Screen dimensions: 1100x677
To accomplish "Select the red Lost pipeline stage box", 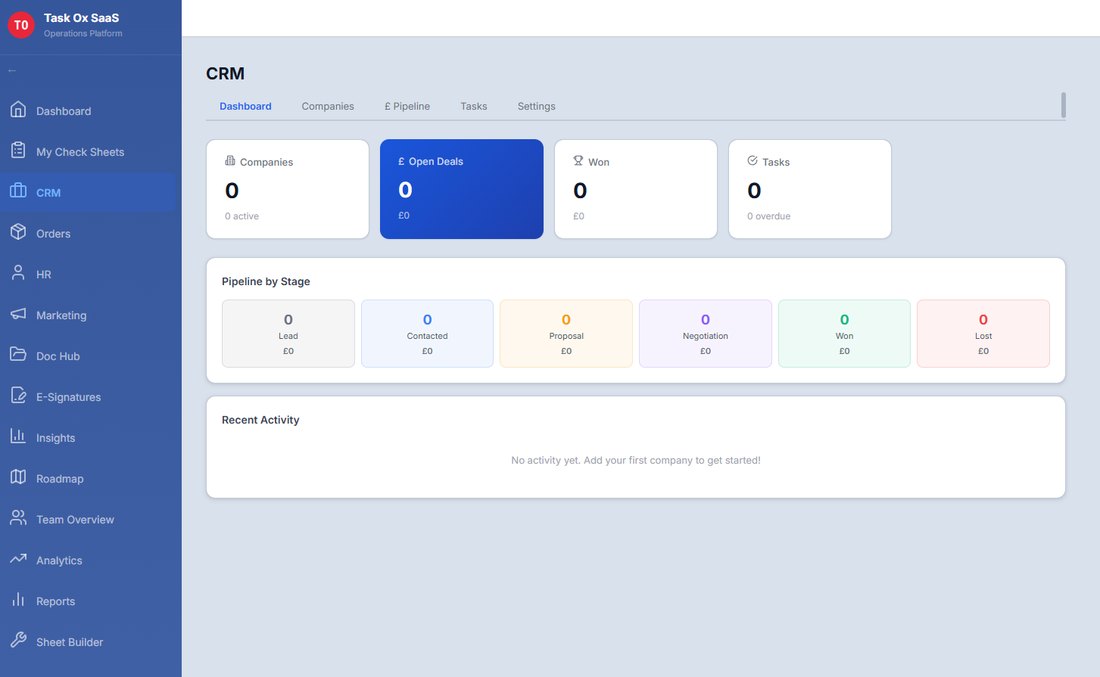I will (x=984, y=333).
